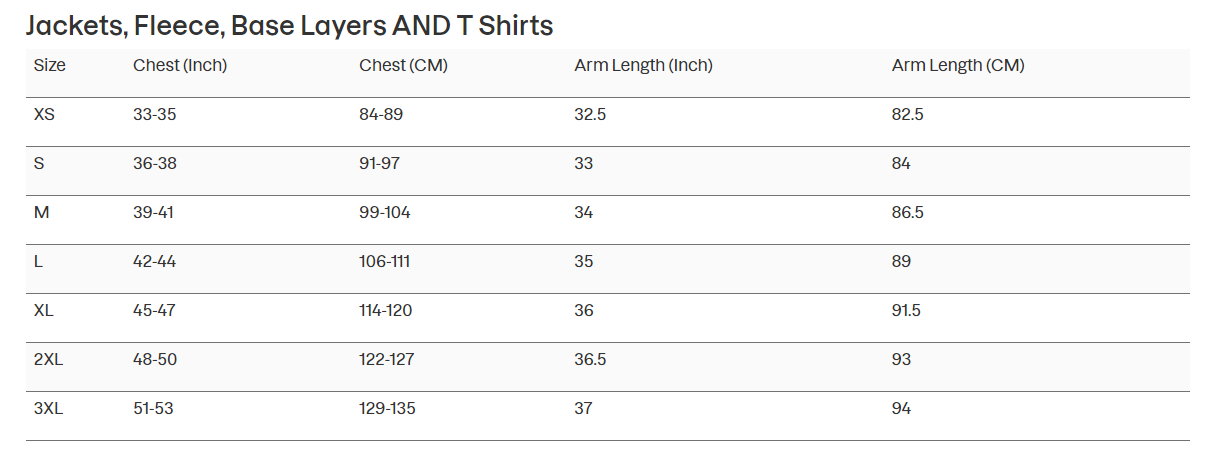Click the Arm Length (CM) column header
The image size is (1217, 451).
pyautogui.click(x=958, y=66)
